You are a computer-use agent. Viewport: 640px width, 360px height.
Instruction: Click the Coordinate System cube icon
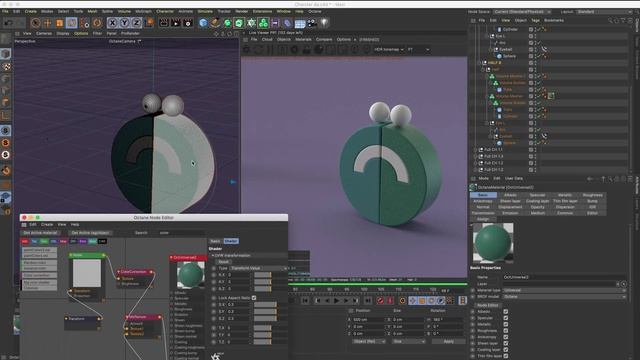(x=149, y=22)
